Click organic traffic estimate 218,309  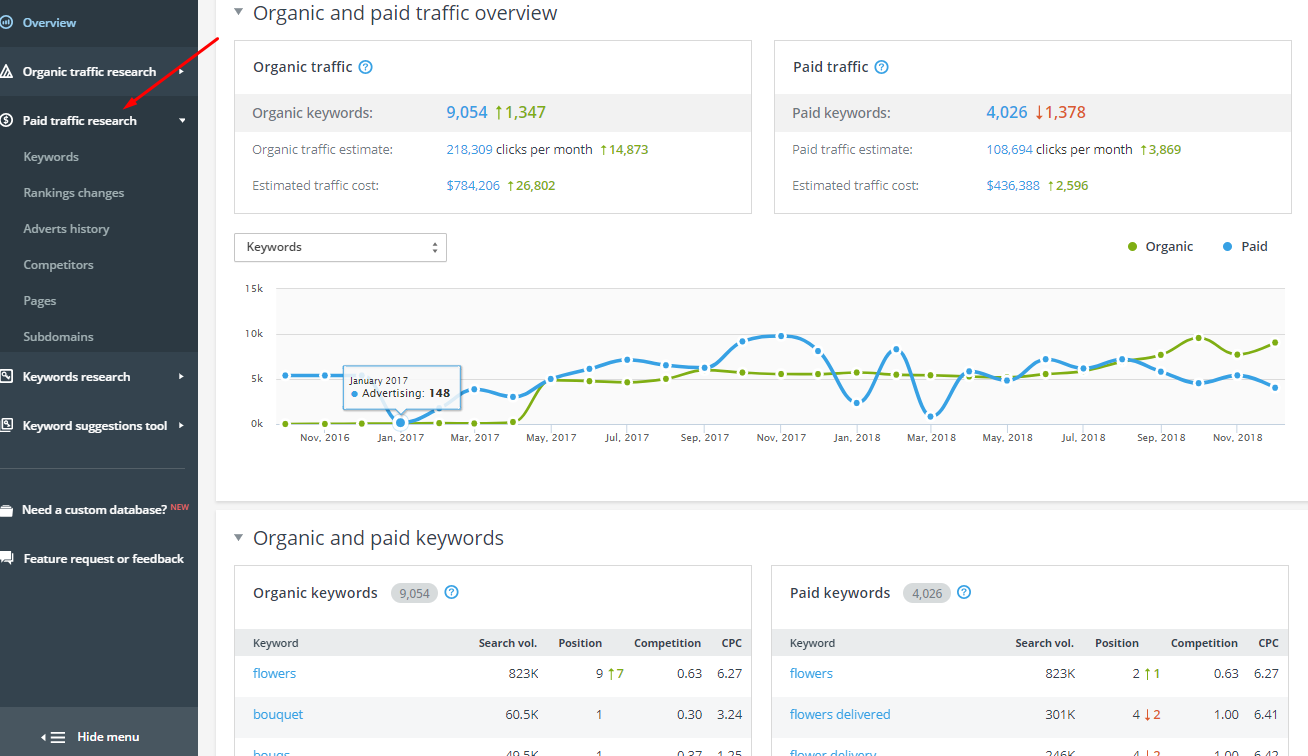[x=469, y=149]
